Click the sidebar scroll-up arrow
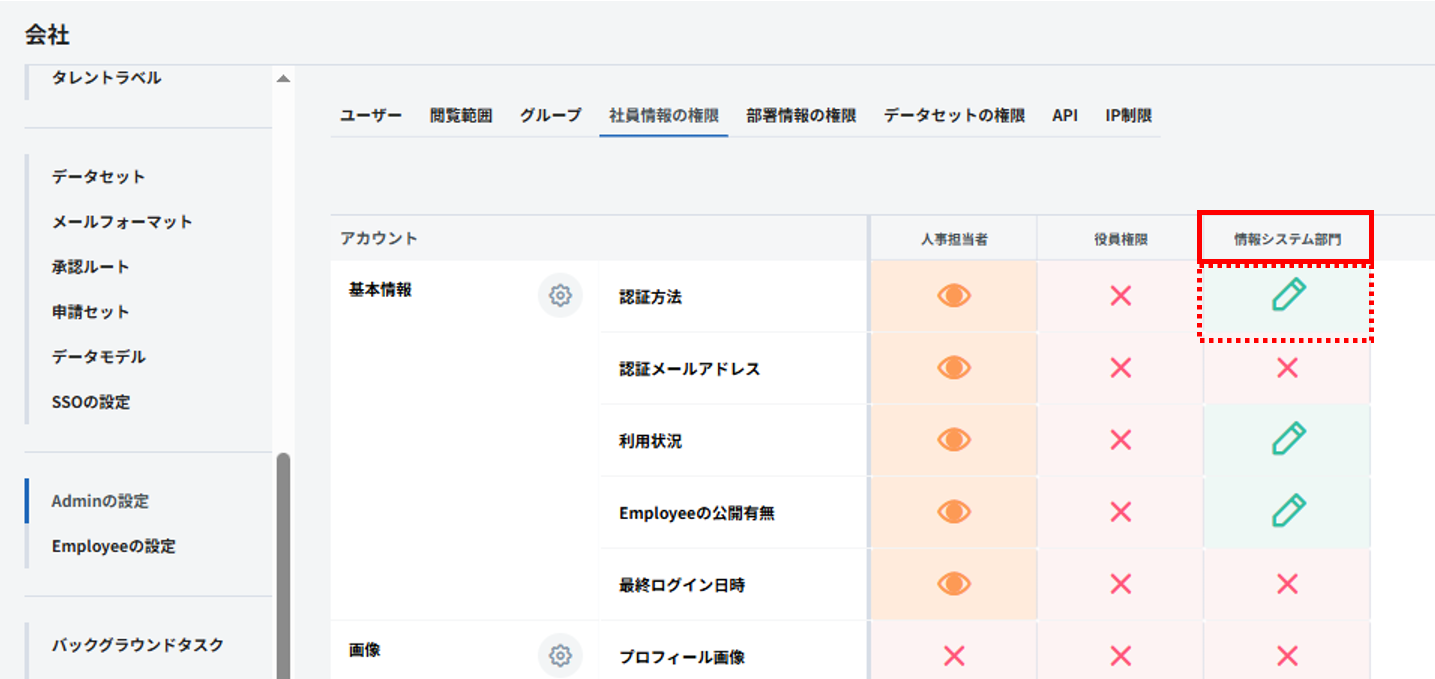1435x679 pixels. (283, 79)
